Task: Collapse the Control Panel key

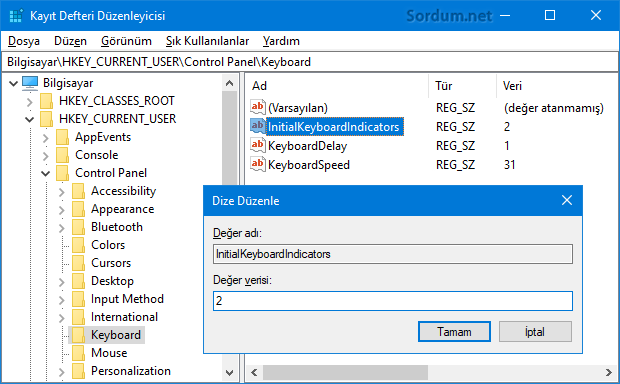Action: pyautogui.click(x=46, y=174)
